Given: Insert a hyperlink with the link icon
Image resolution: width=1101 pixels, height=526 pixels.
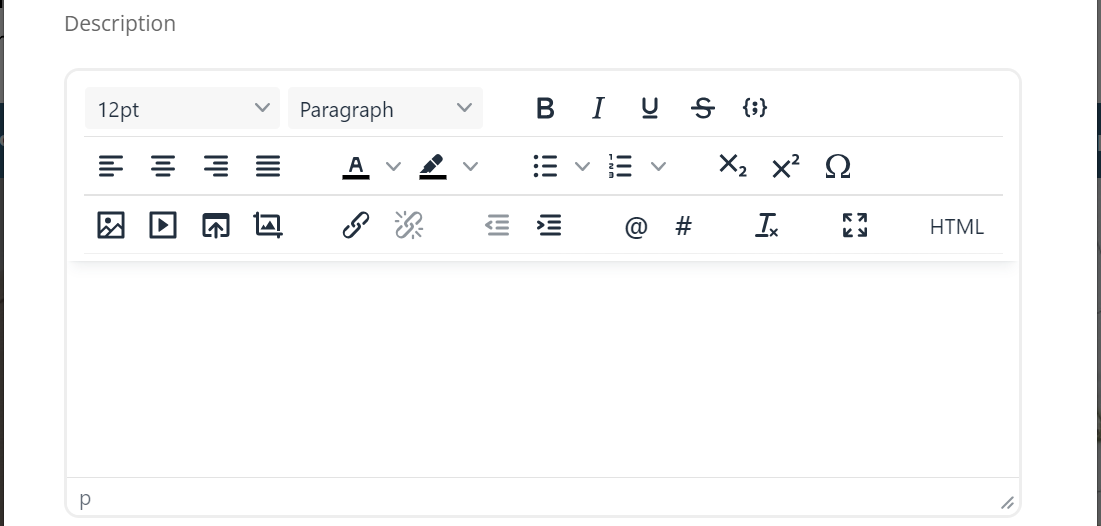Looking at the screenshot, I should [356, 226].
